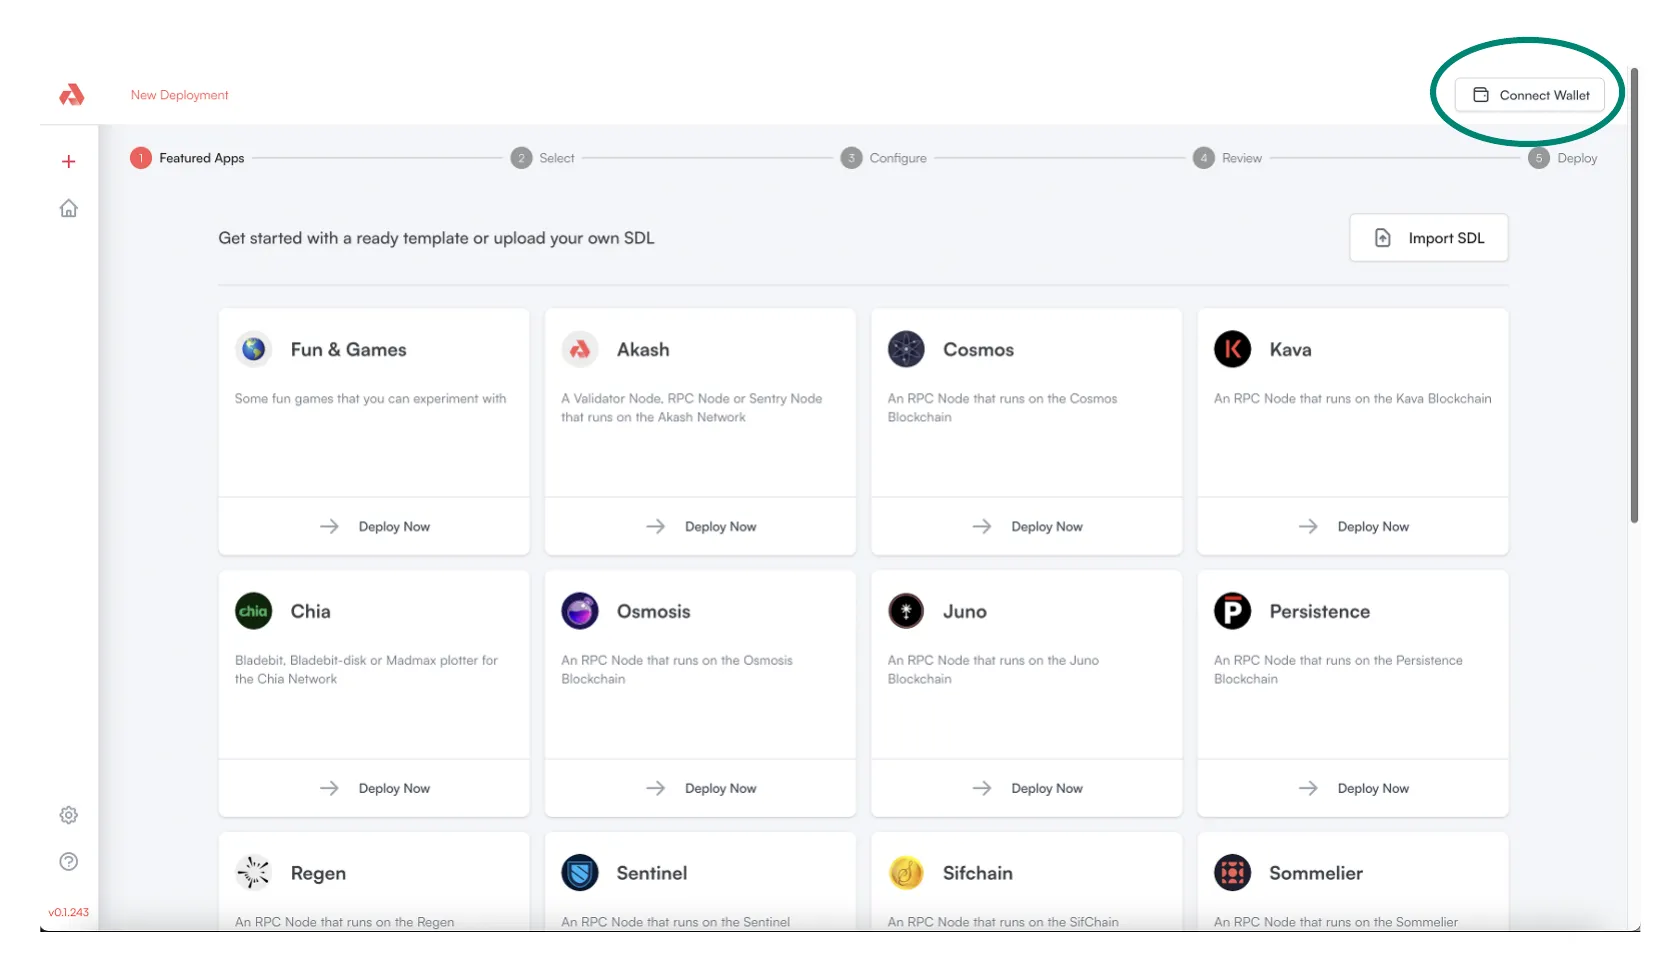Click the Kava logo icon

1232,349
